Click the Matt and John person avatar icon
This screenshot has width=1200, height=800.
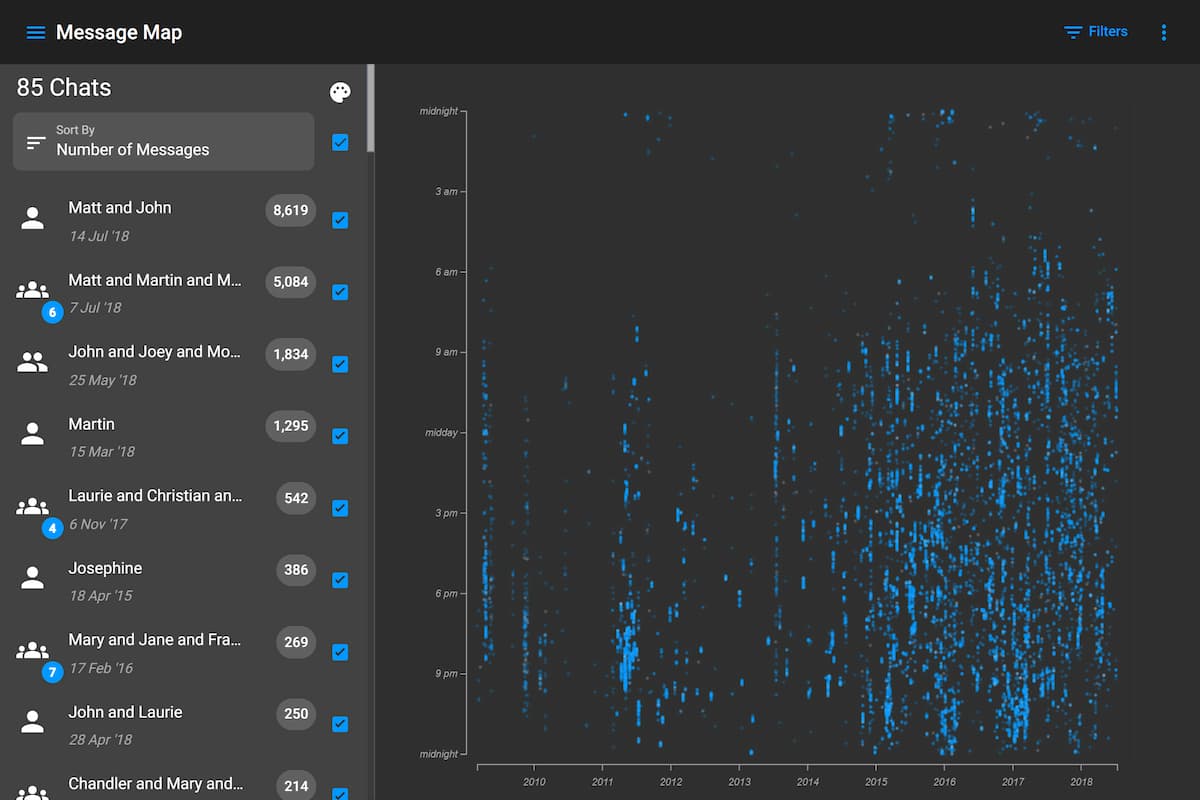(33, 219)
